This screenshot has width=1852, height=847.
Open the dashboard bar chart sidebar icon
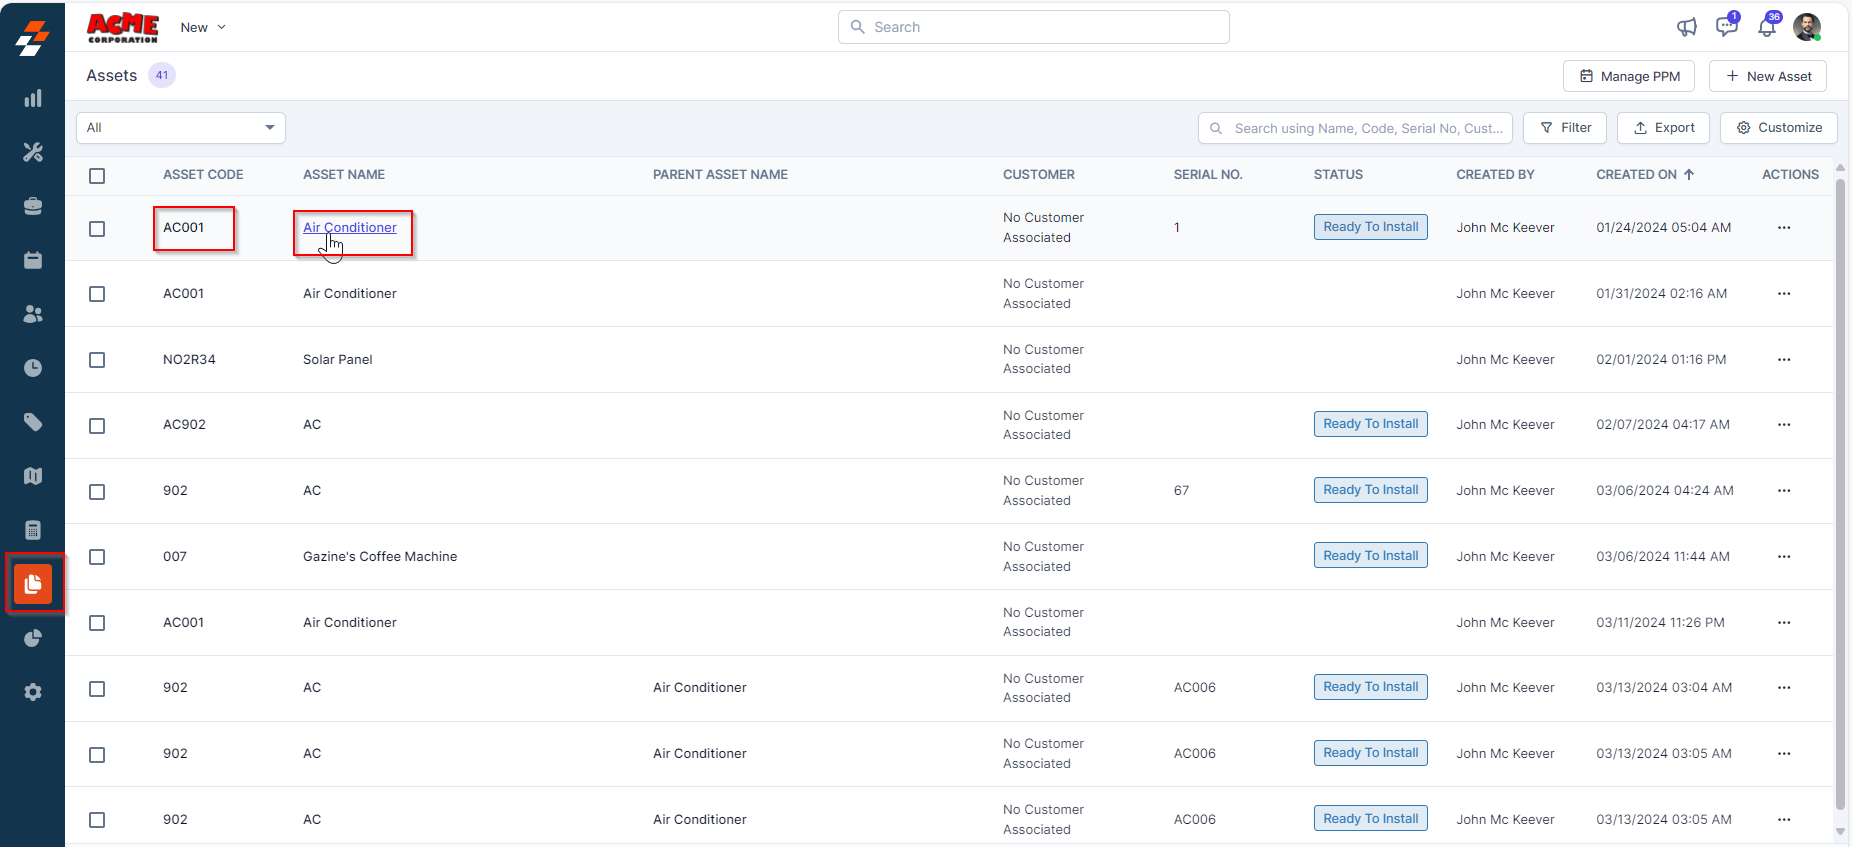coord(33,98)
